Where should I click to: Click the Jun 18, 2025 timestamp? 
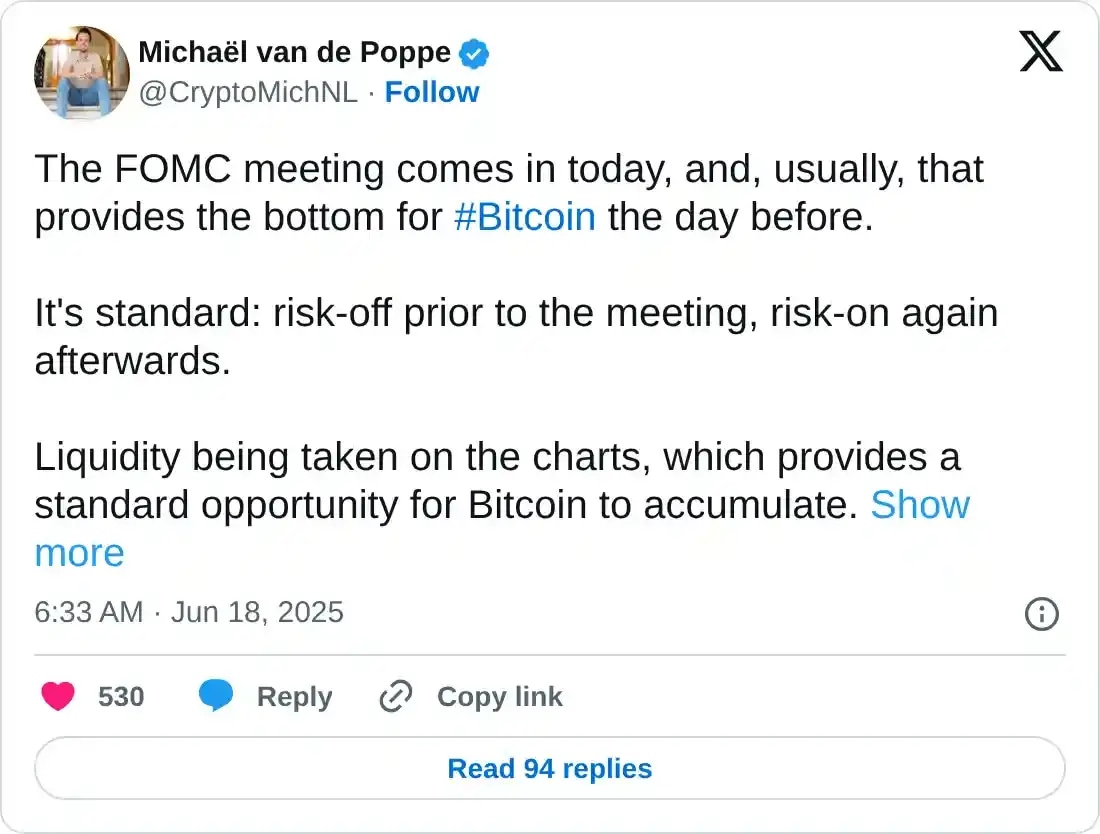coord(258,612)
